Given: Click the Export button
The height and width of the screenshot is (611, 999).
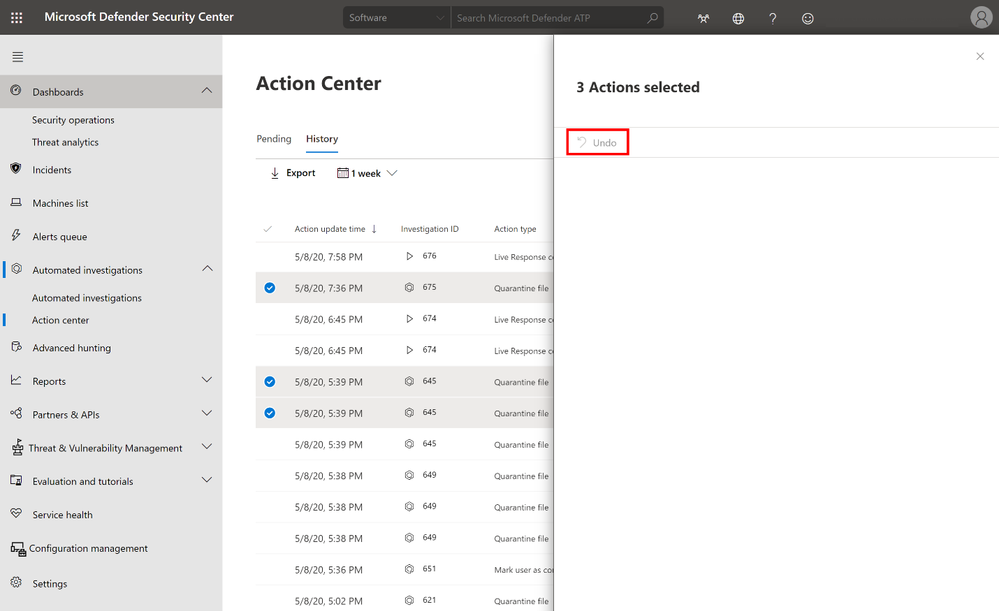Looking at the screenshot, I should 293,173.
